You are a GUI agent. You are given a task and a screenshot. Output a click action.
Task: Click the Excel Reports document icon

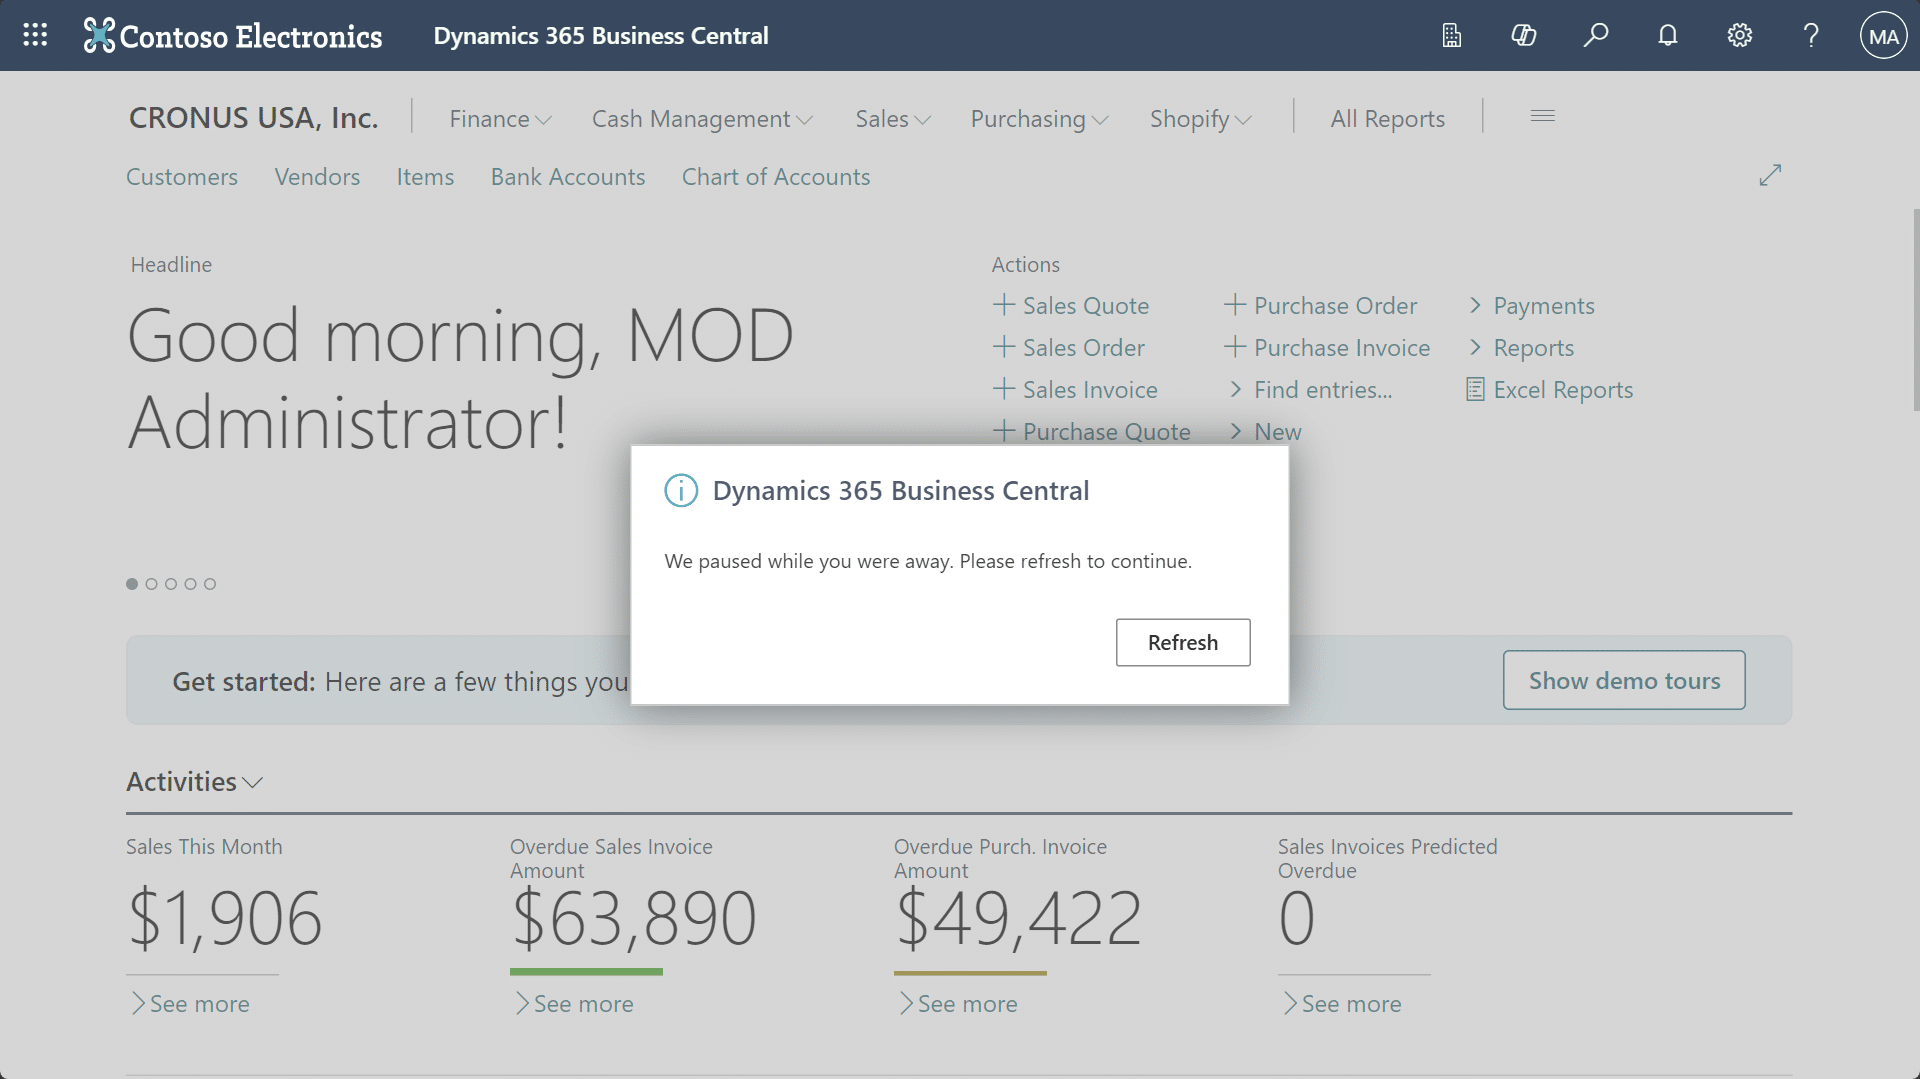point(1475,389)
